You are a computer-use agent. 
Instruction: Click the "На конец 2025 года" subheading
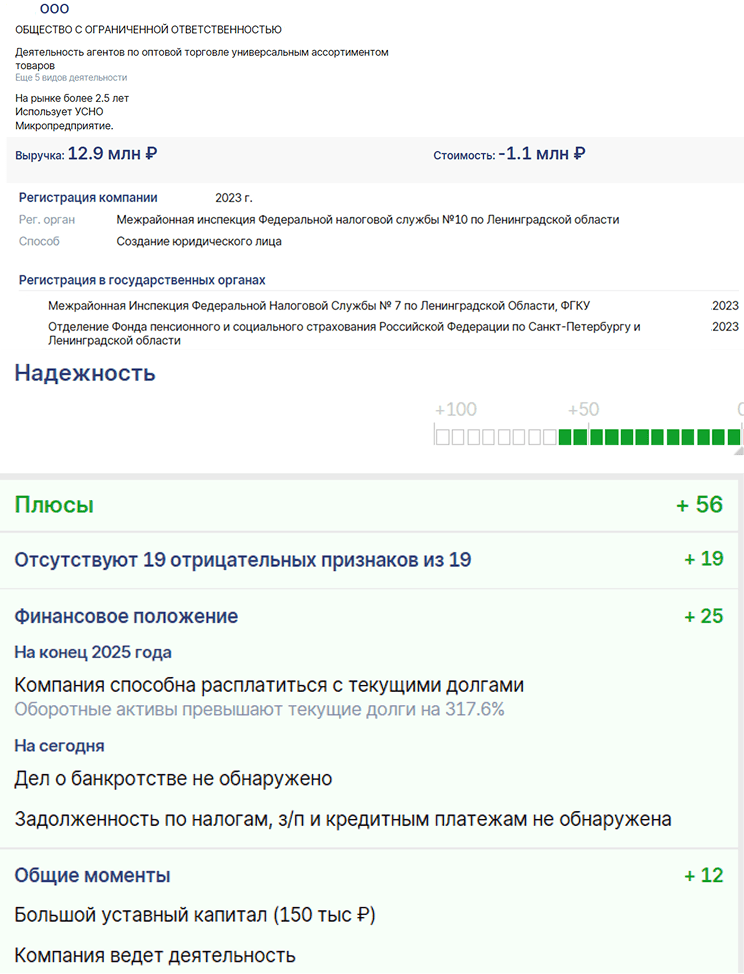(93, 652)
